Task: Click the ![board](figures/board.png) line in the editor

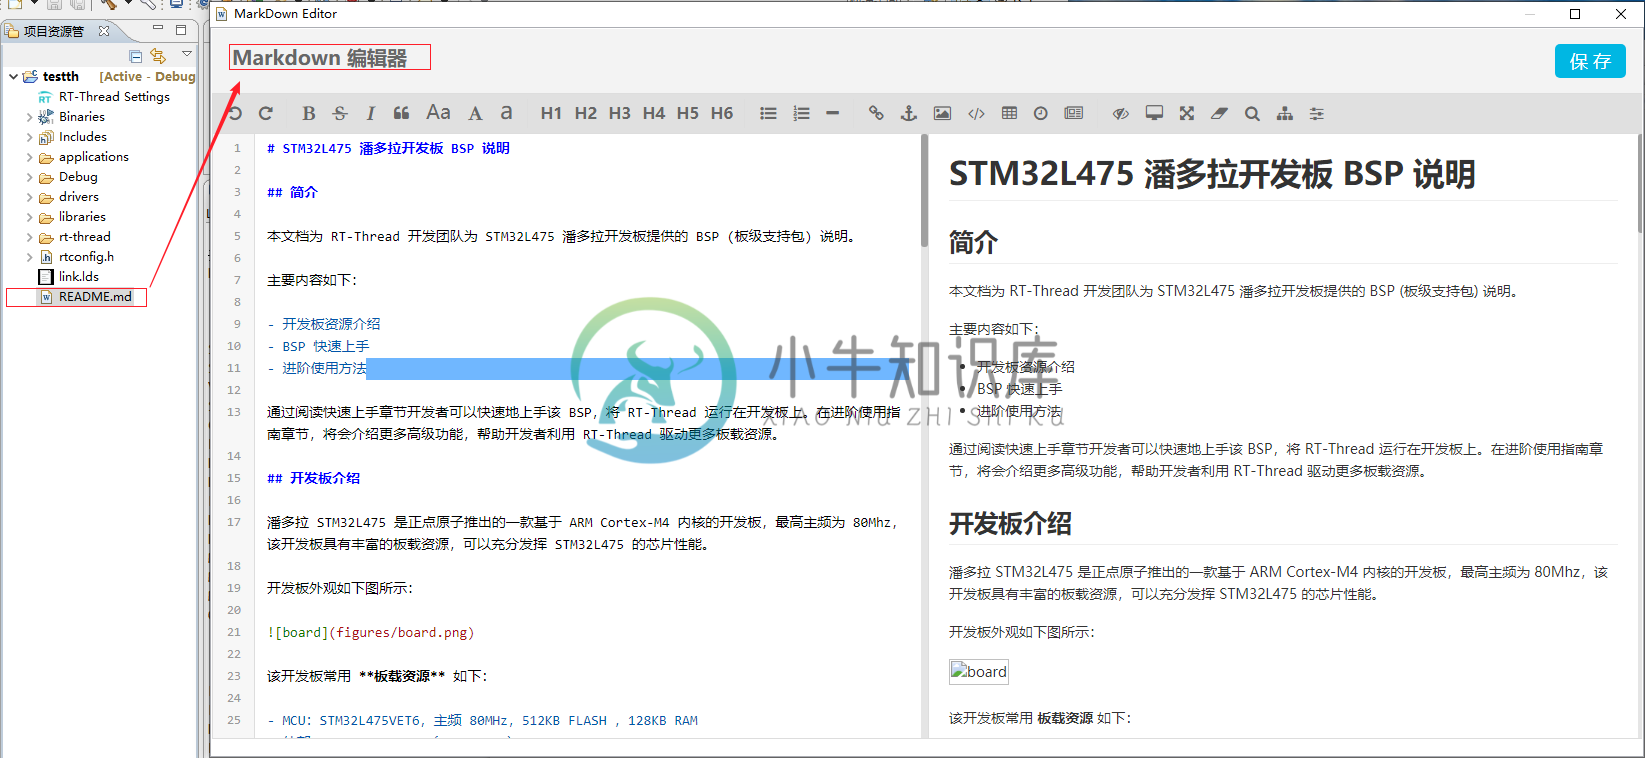Action: [370, 632]
